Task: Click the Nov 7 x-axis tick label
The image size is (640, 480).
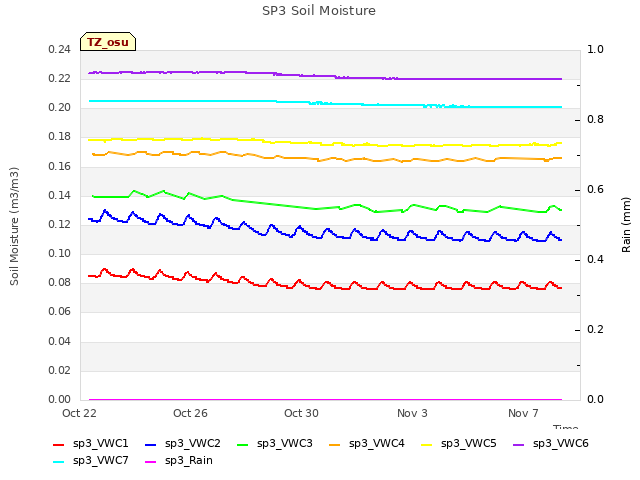Action: tap(523, 413)
